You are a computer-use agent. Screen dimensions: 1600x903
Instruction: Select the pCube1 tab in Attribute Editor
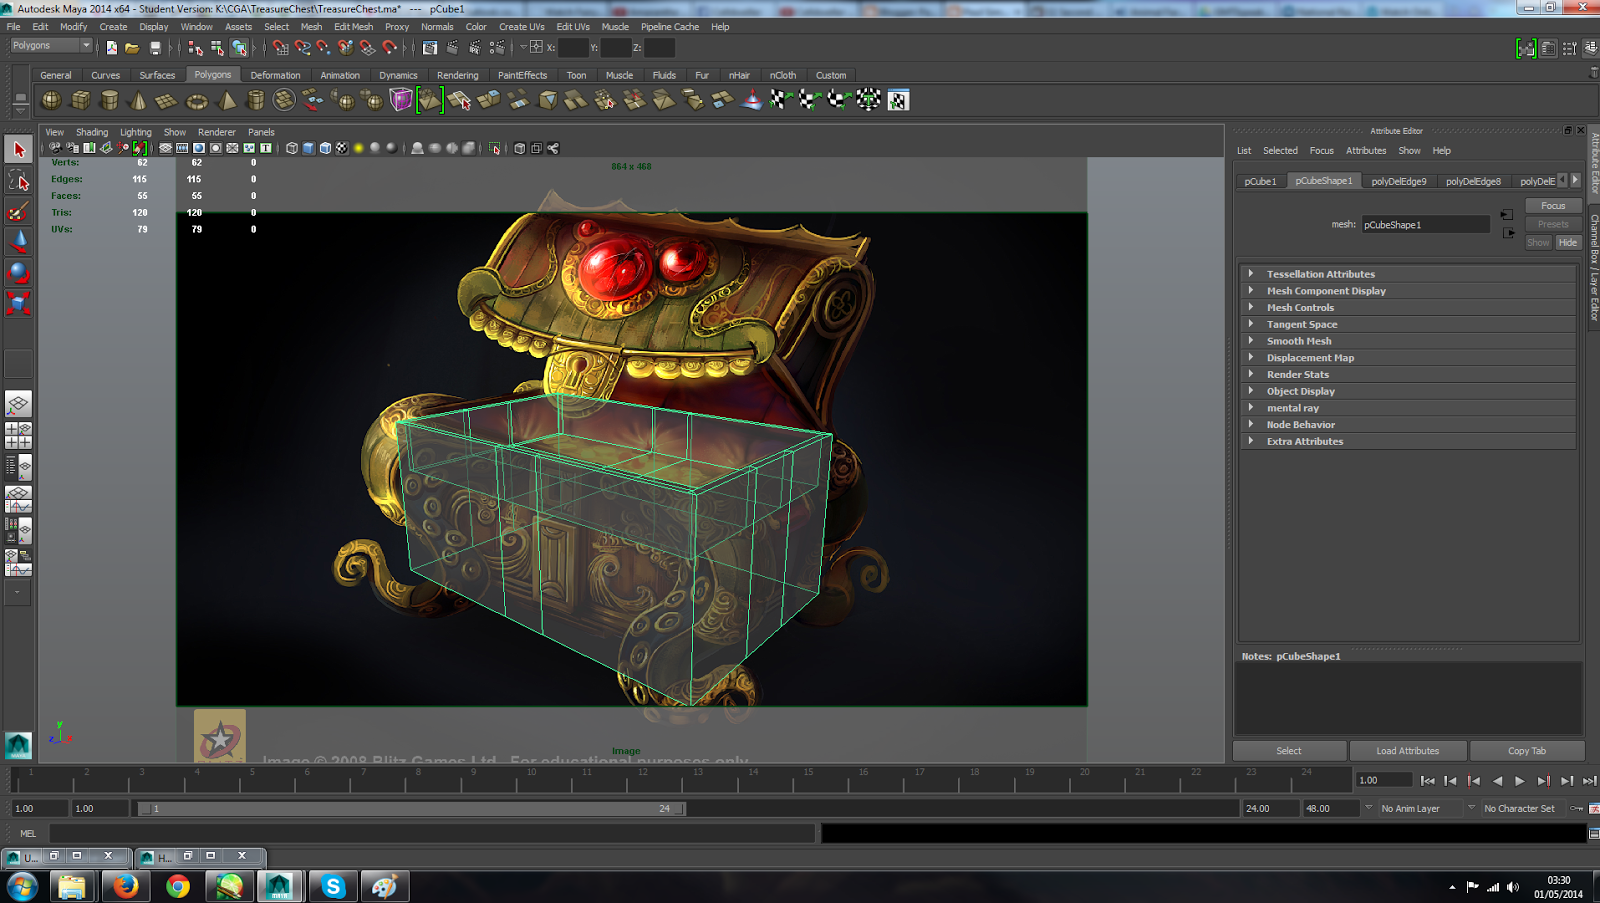(1260, 181)
